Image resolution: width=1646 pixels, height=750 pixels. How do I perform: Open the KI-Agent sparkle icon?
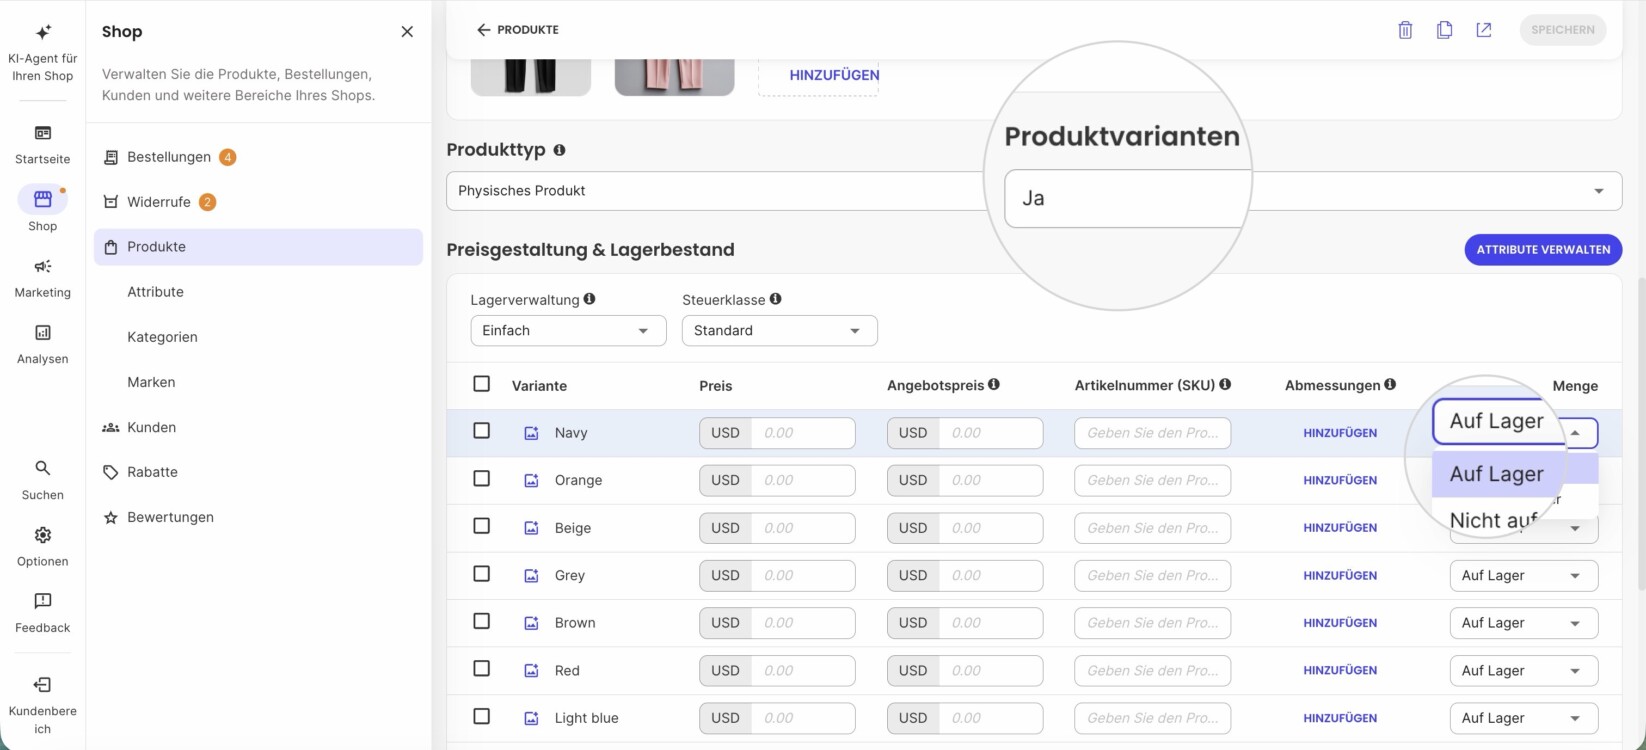tap(43, 33)
